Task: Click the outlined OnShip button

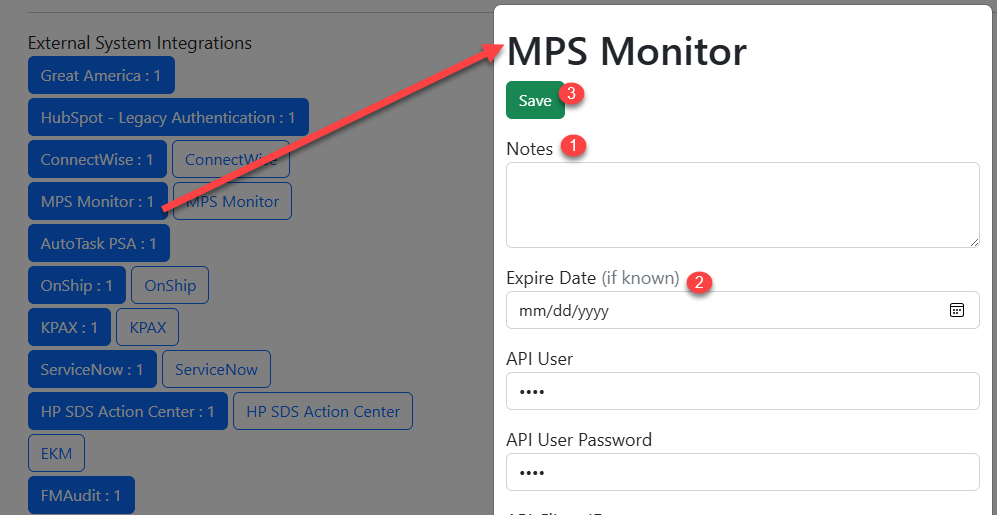Action: tap(170, 285)
